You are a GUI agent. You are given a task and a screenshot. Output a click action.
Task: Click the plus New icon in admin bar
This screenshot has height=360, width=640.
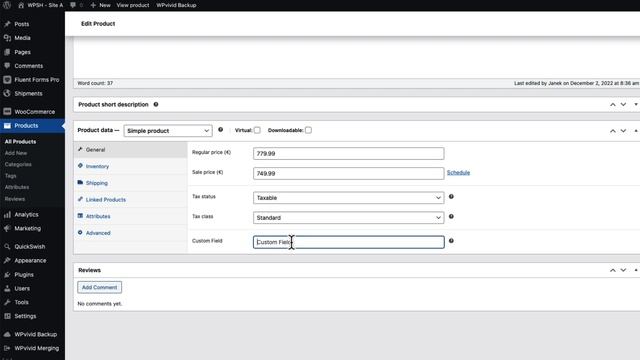[x=93, y=5]
